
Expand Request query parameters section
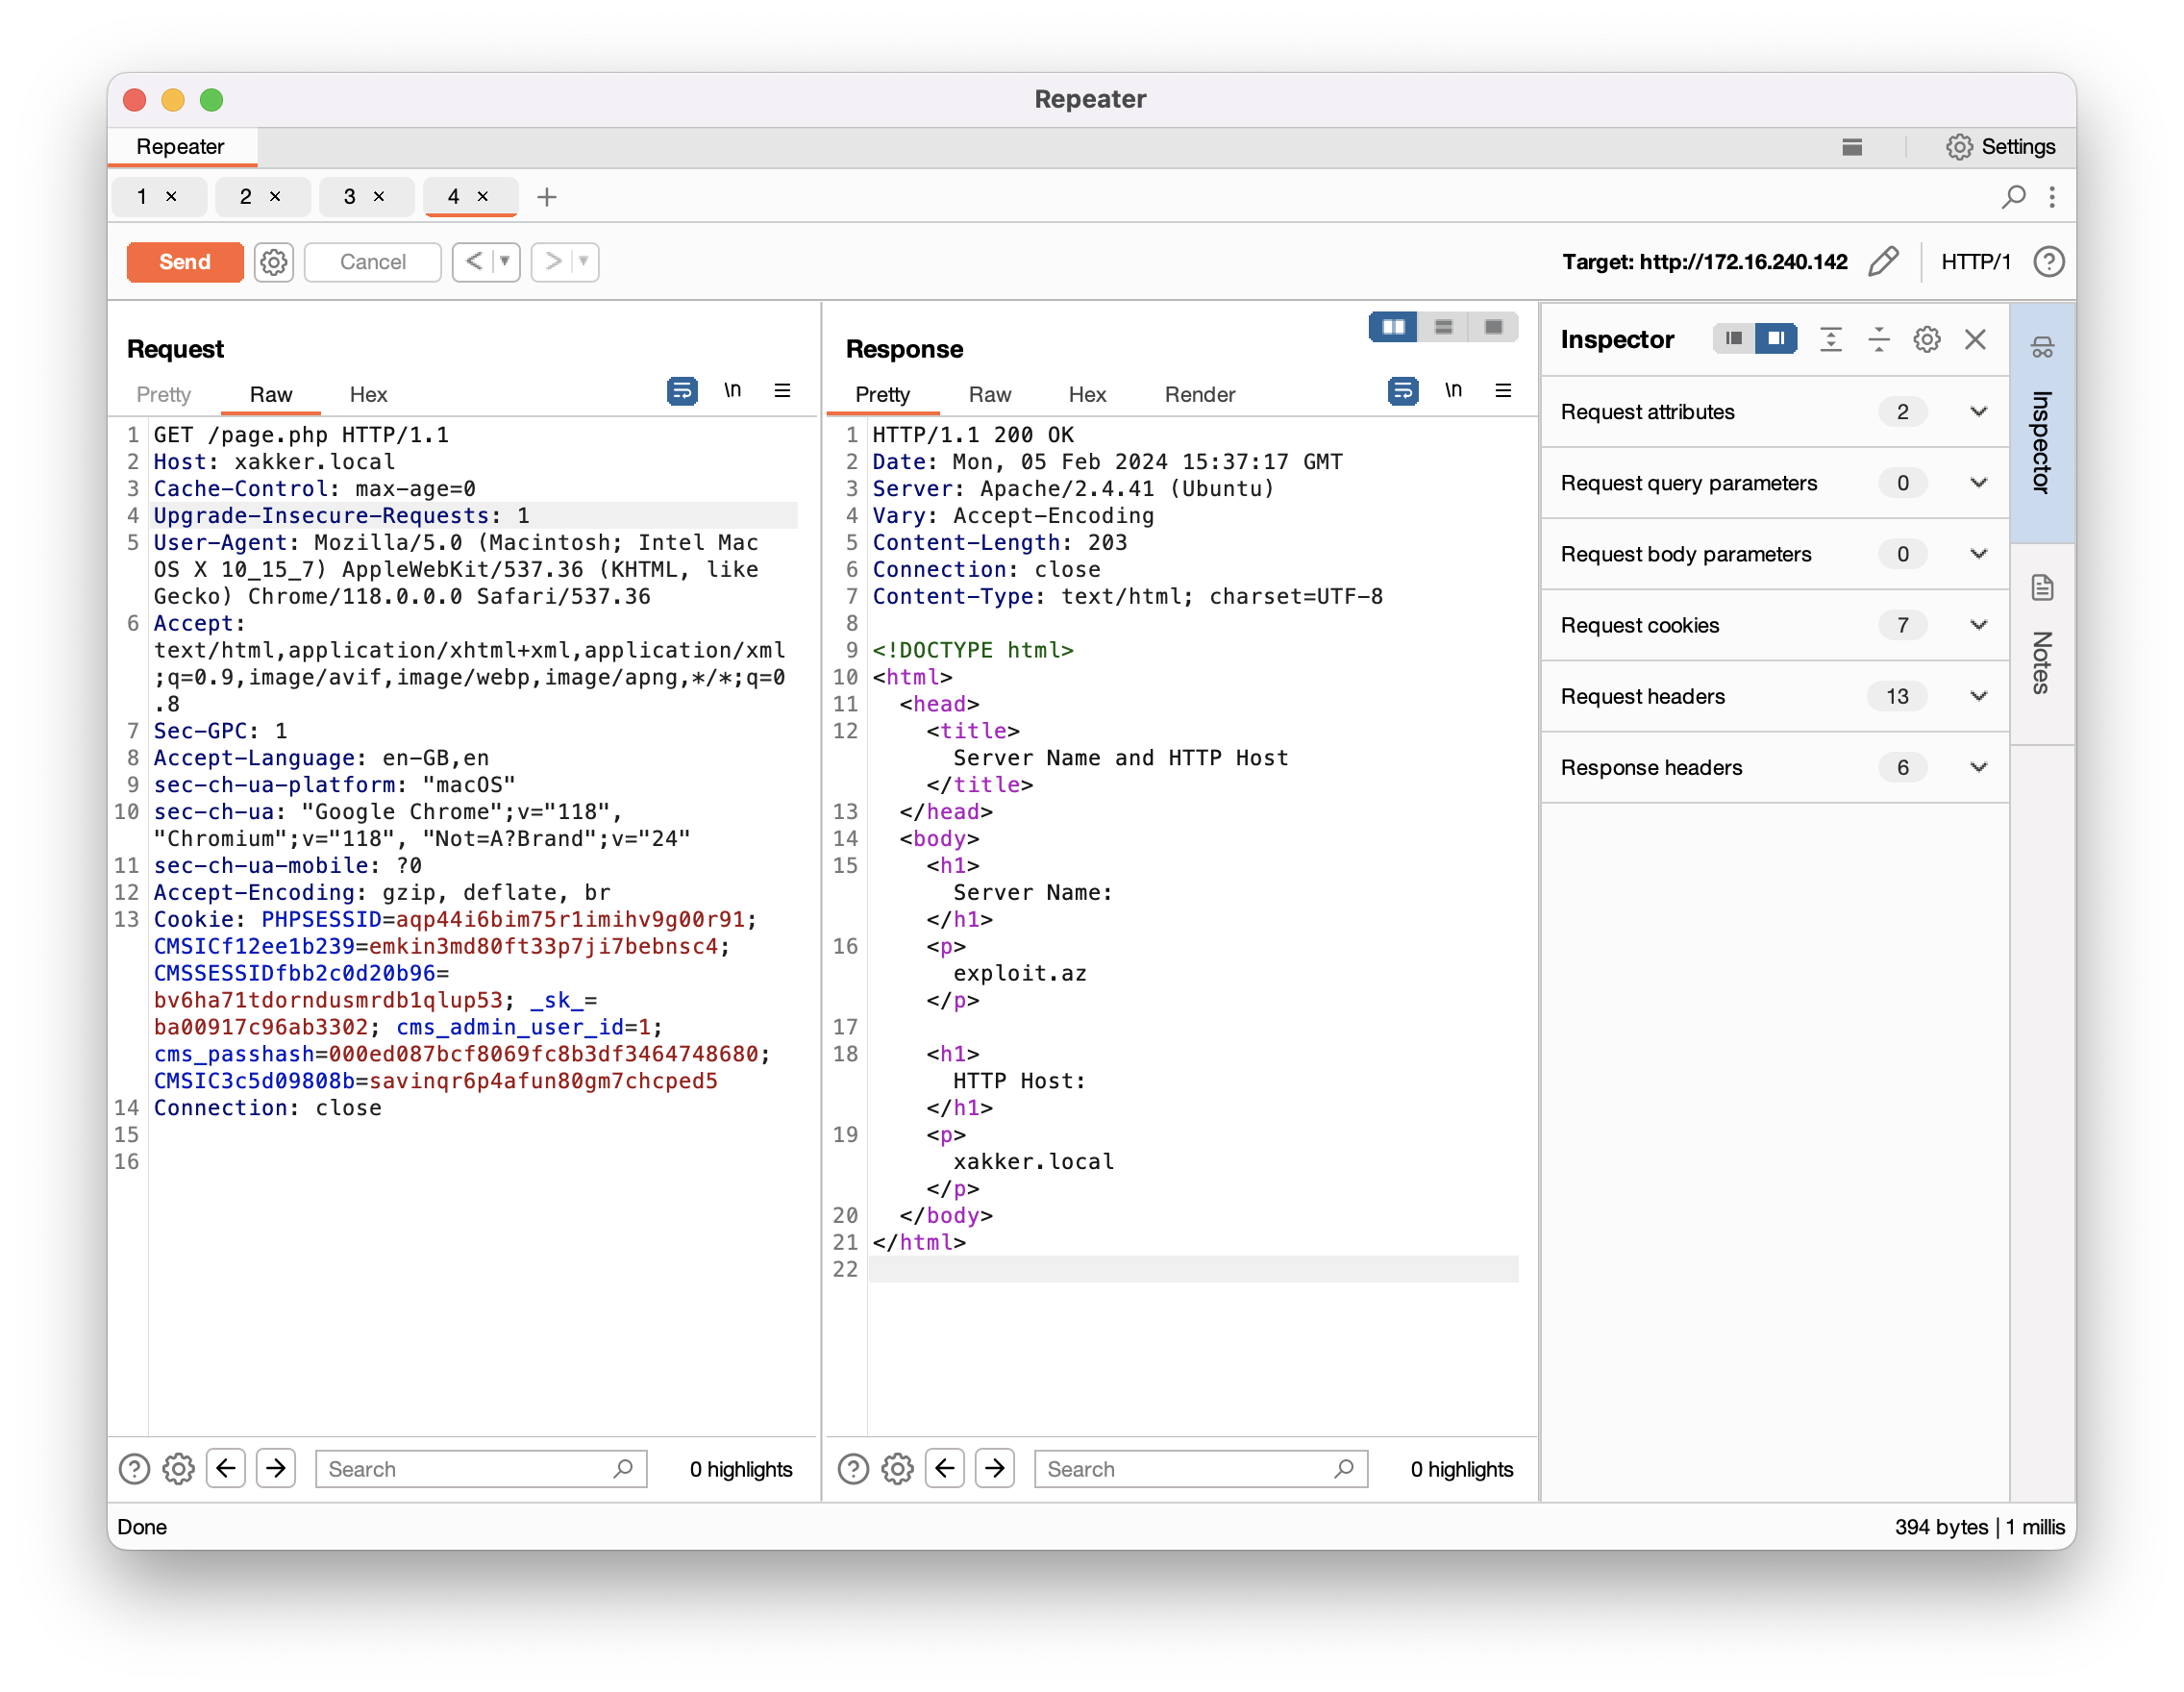[1775, 483]
